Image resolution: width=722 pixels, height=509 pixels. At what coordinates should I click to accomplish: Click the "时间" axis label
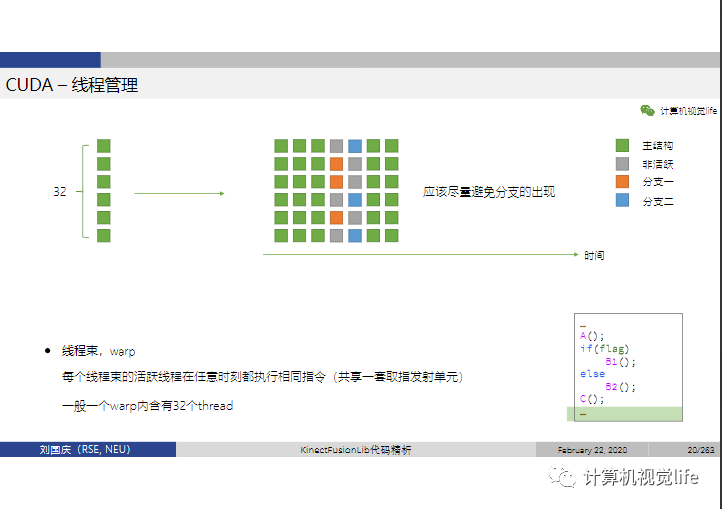594,255
